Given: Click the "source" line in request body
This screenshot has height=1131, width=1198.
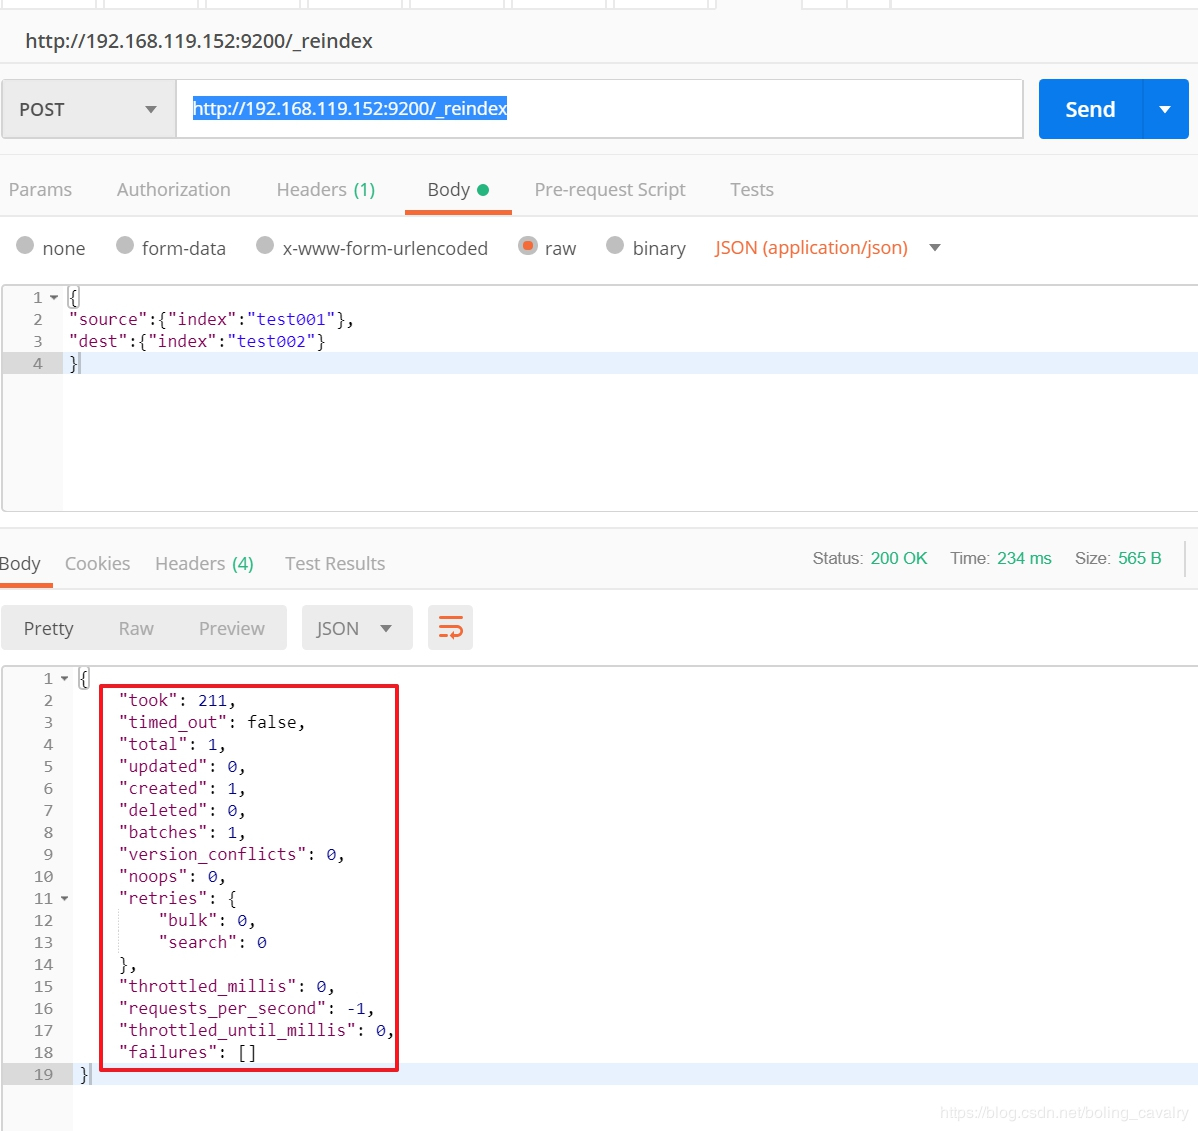Looking at the screenshot, I should (x=211, y=319).
